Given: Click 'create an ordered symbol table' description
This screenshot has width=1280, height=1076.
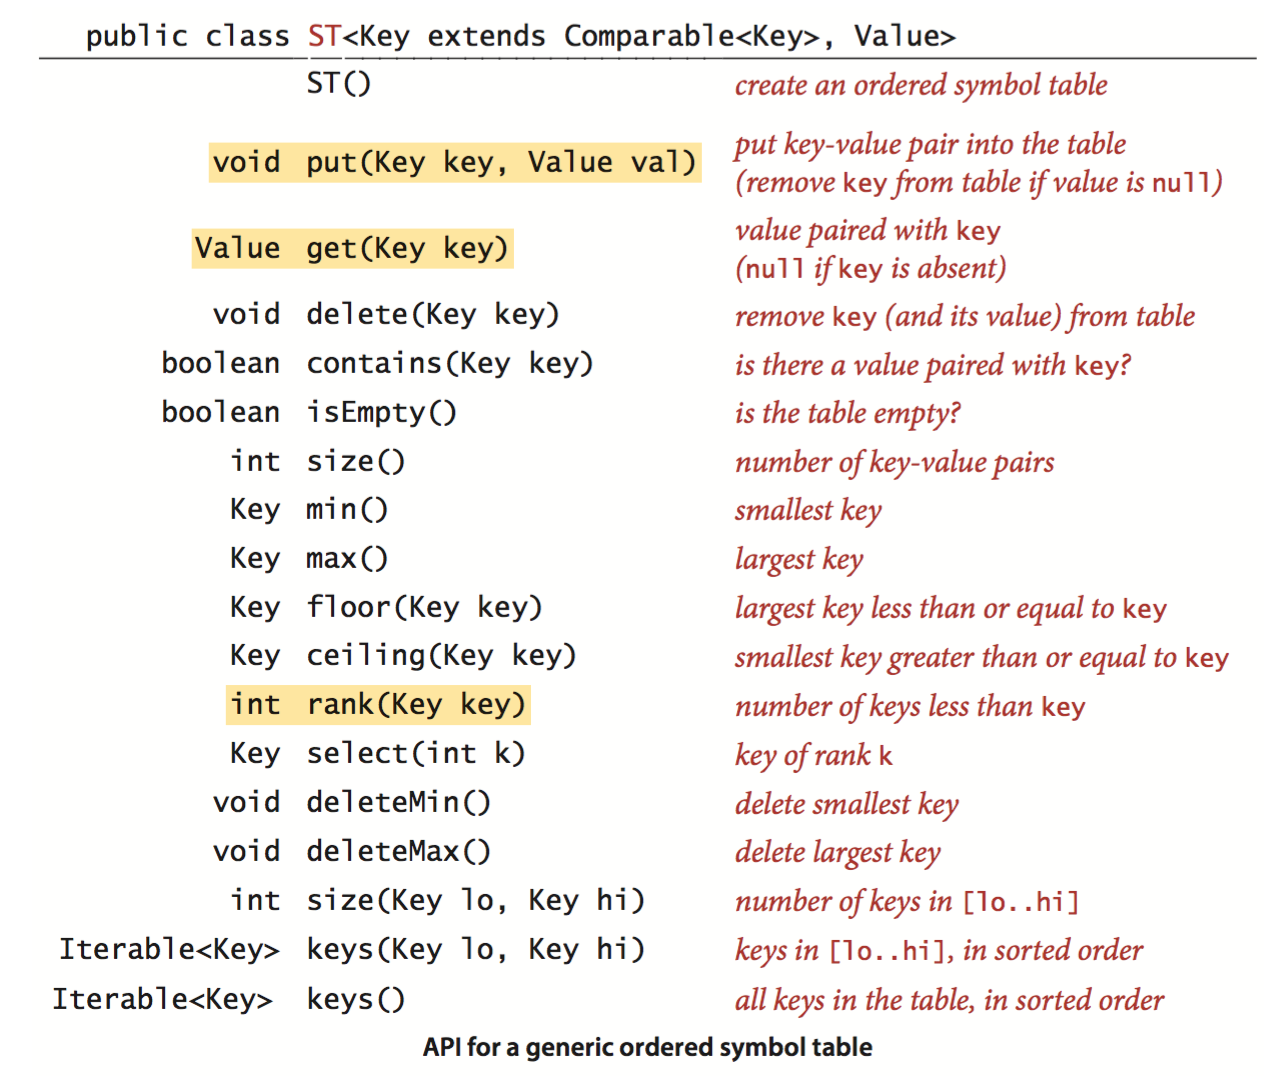Looking at the screenshot, I should click(x=921, y=85).
